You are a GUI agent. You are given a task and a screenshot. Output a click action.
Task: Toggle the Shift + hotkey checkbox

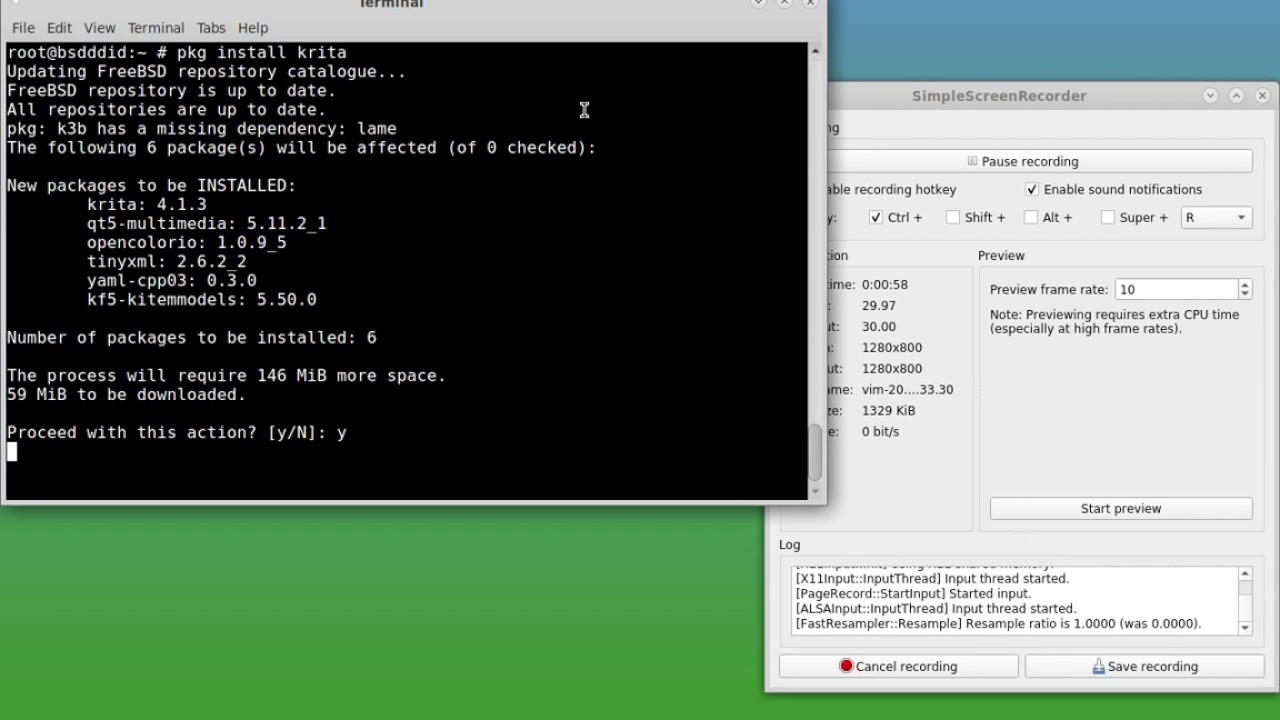coord(953,217)
